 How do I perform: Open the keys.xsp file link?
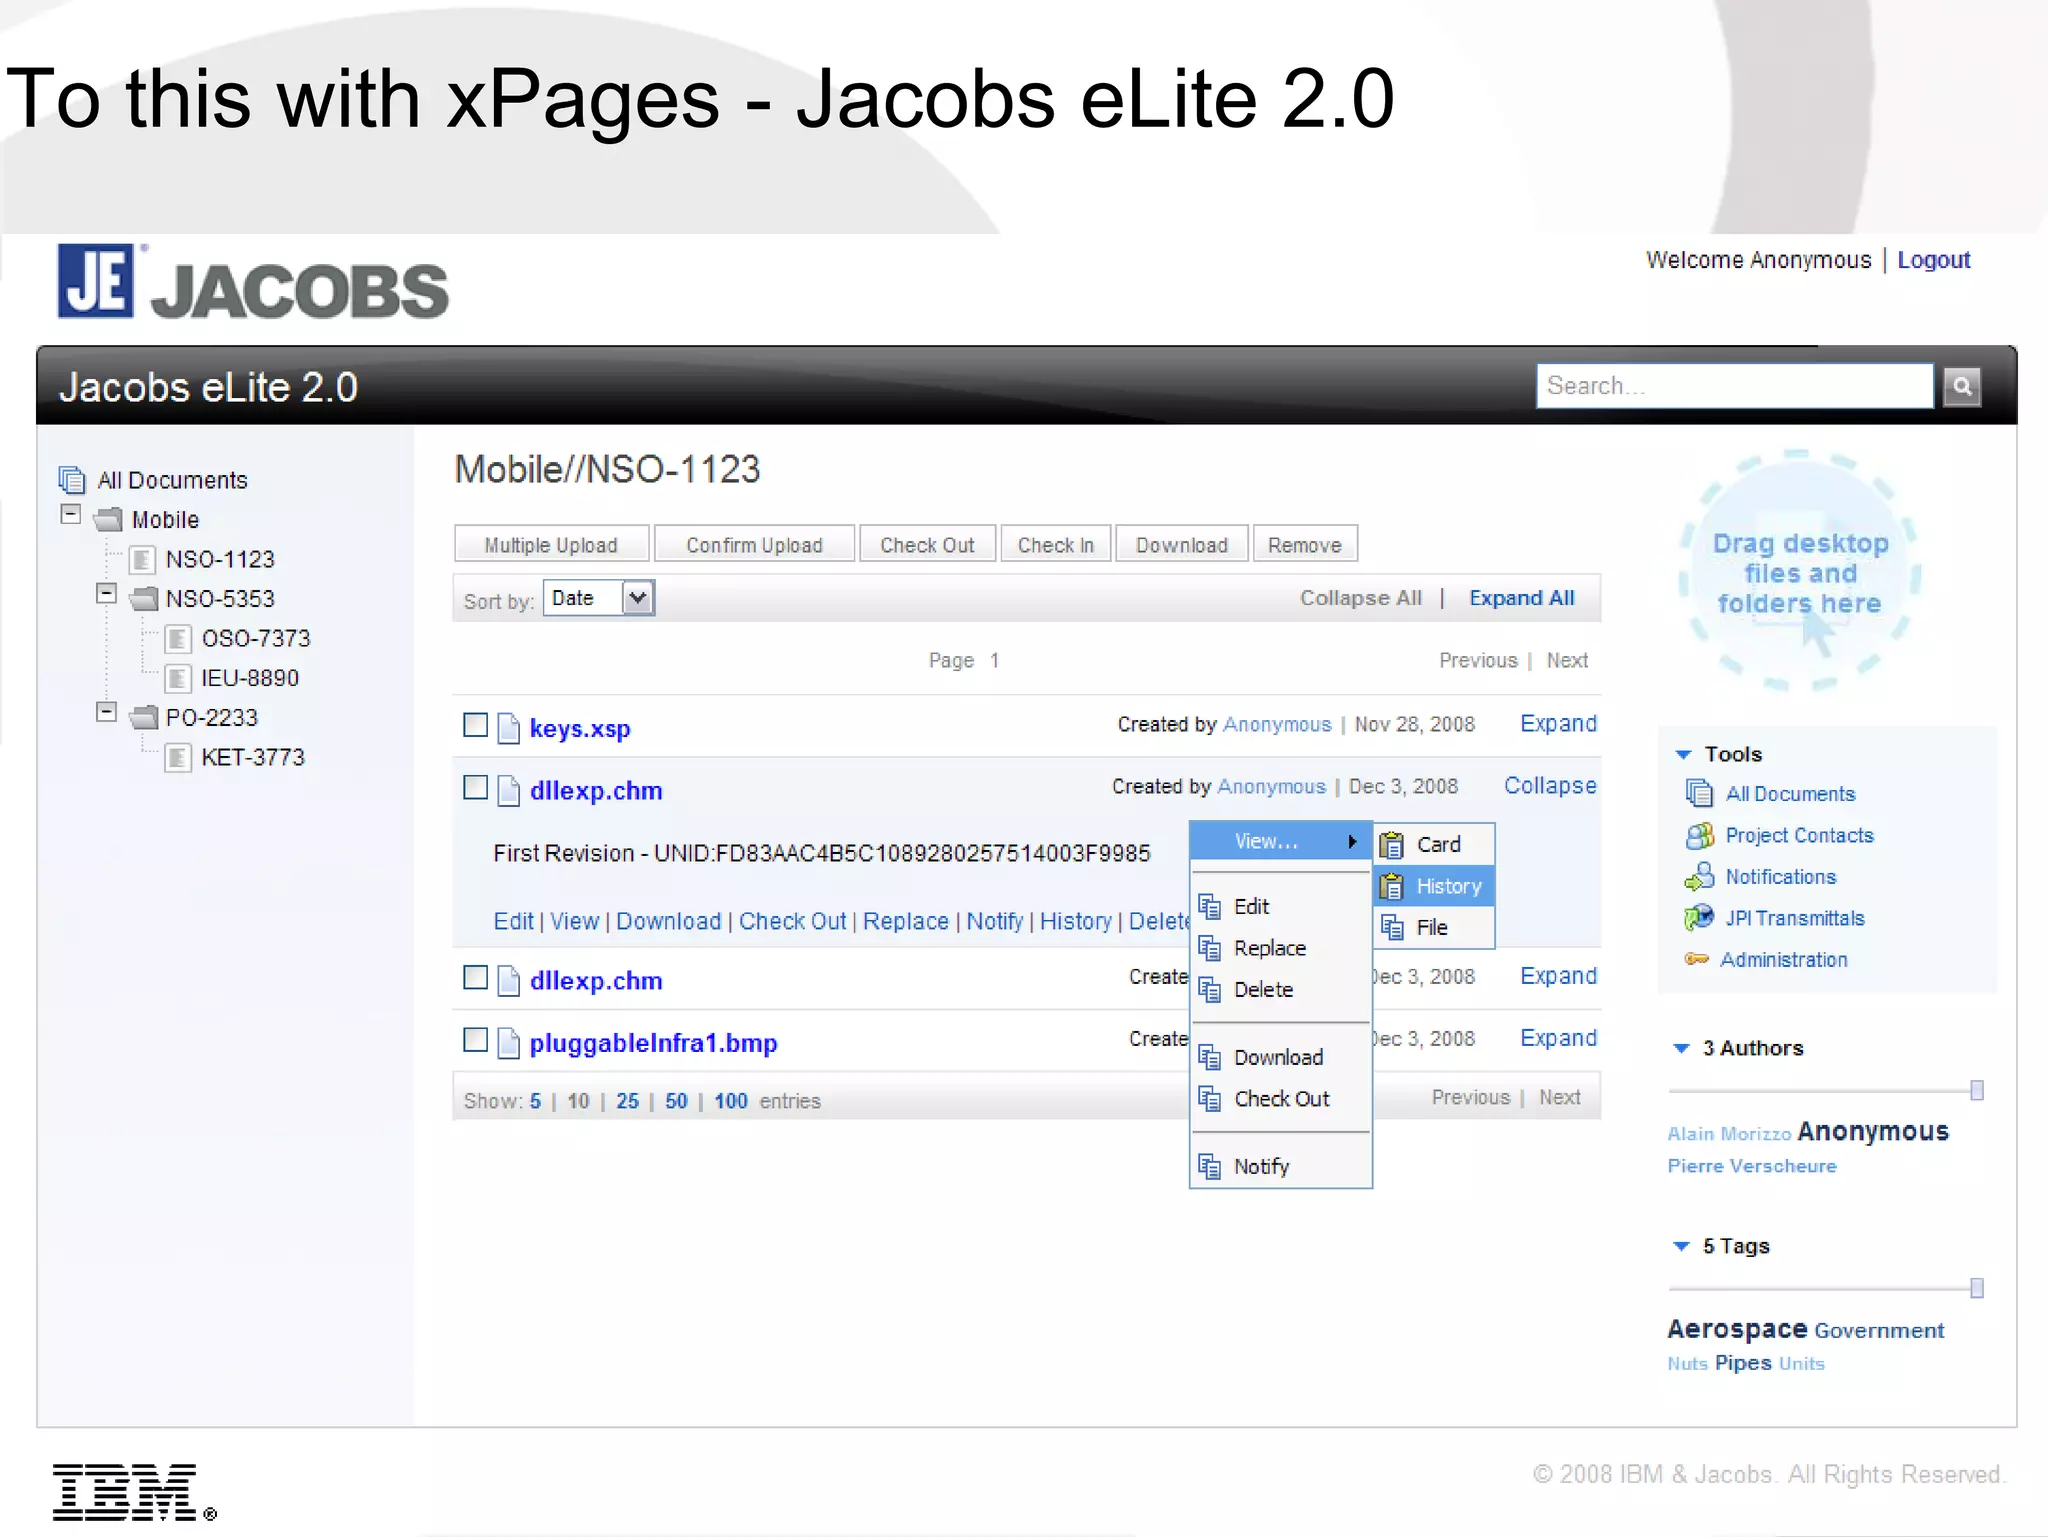[580, 729]
